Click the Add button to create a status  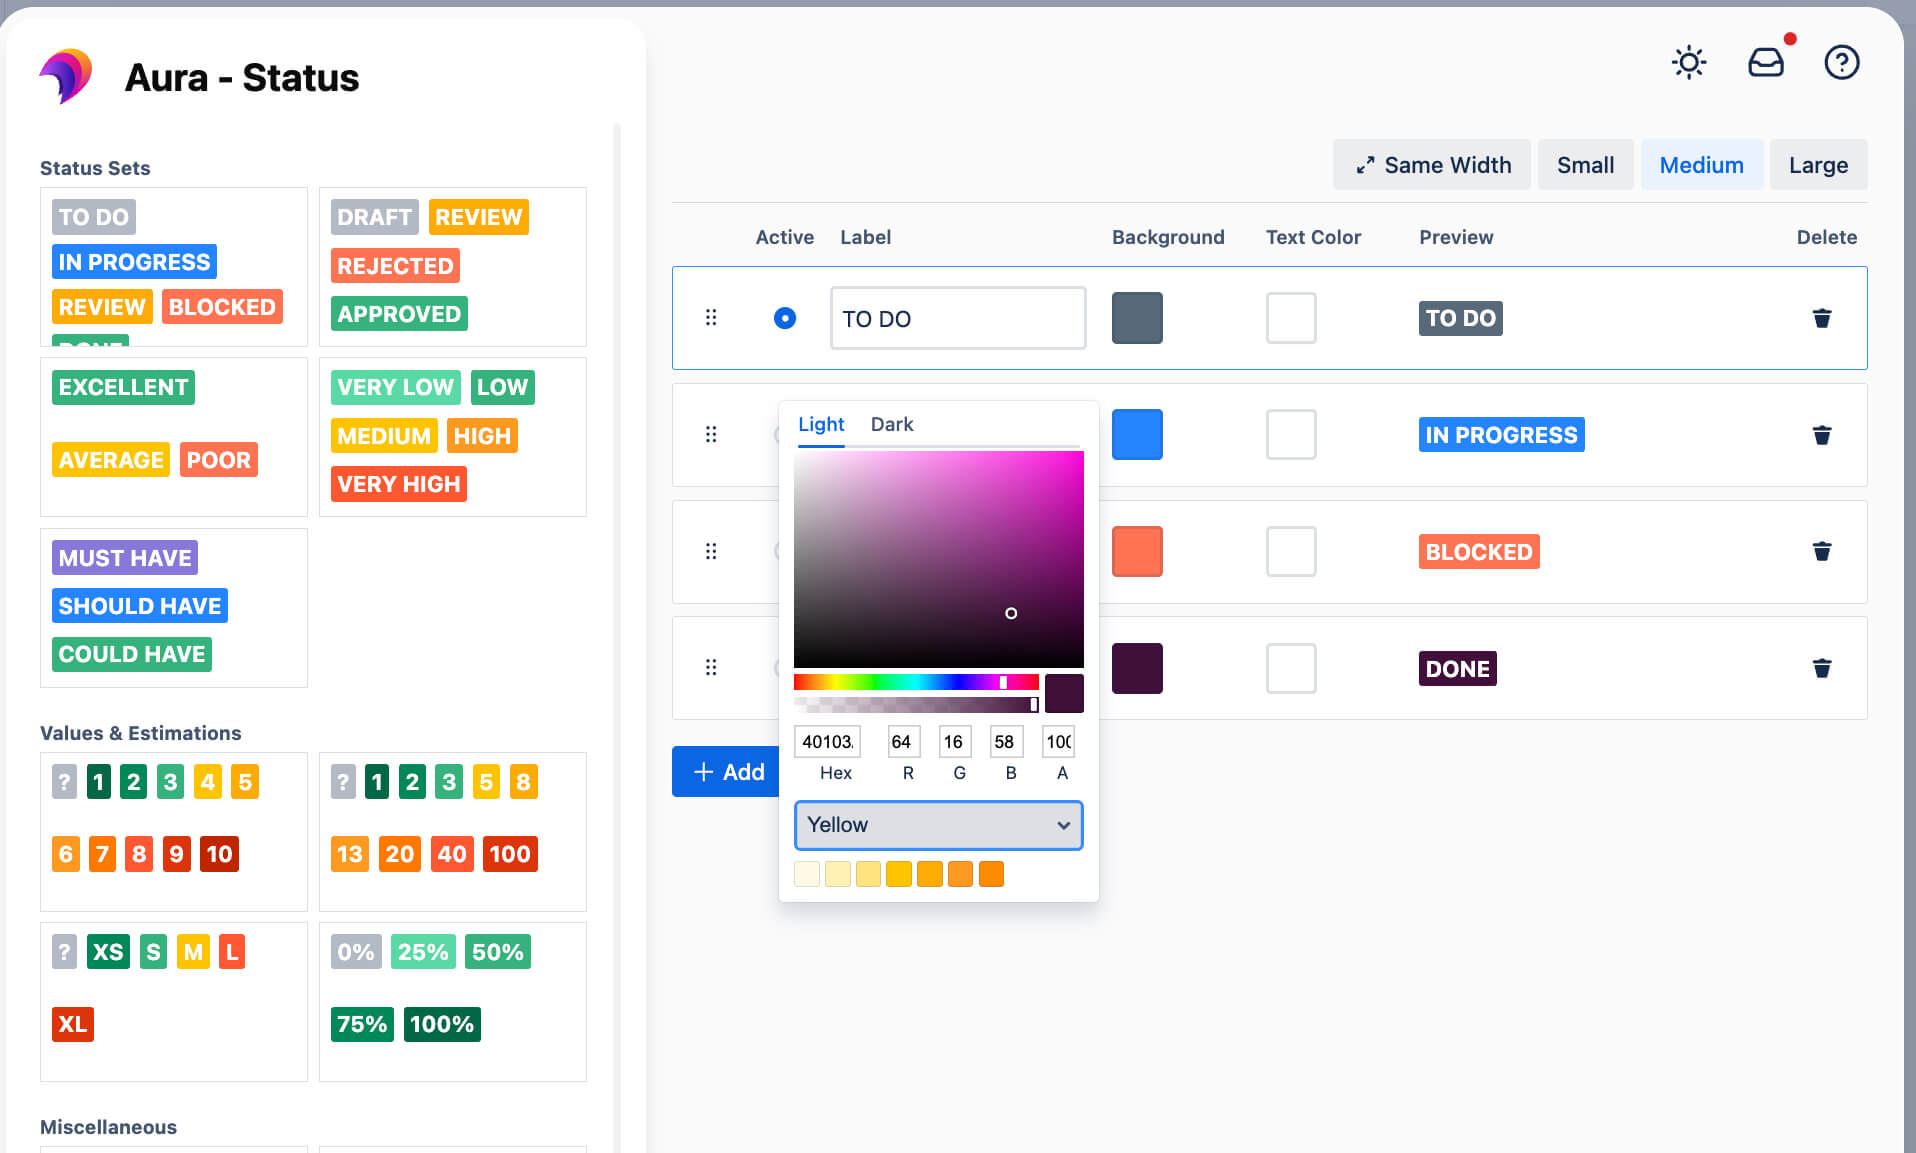coord(726,771)
